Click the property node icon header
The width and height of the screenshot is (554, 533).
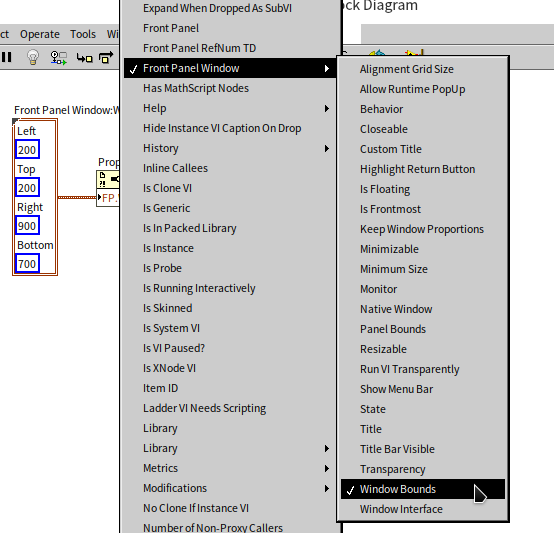[108, 179]
